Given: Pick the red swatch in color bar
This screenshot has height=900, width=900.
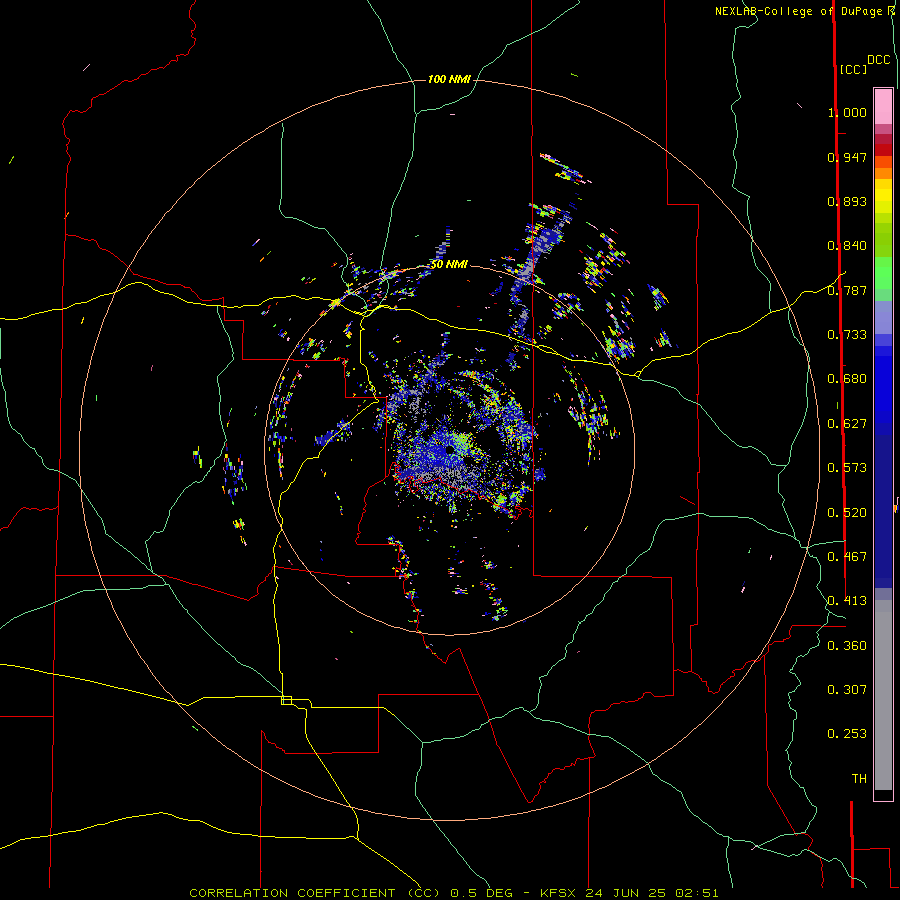Looking at the screenshot, I should (x=883, y=150).
